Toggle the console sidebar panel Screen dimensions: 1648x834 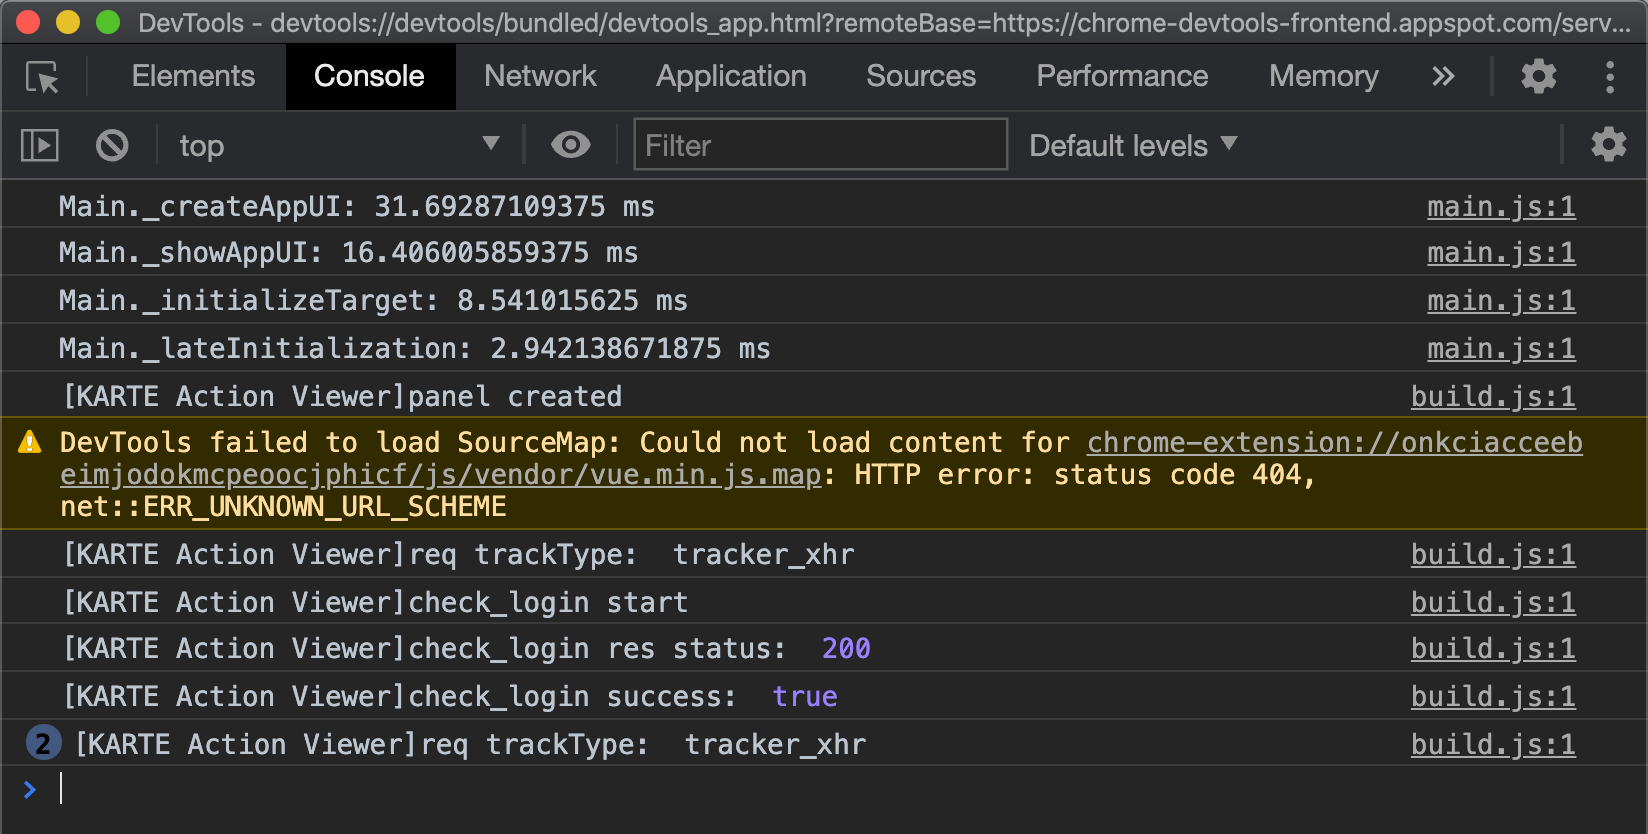(x=40, y=146)
